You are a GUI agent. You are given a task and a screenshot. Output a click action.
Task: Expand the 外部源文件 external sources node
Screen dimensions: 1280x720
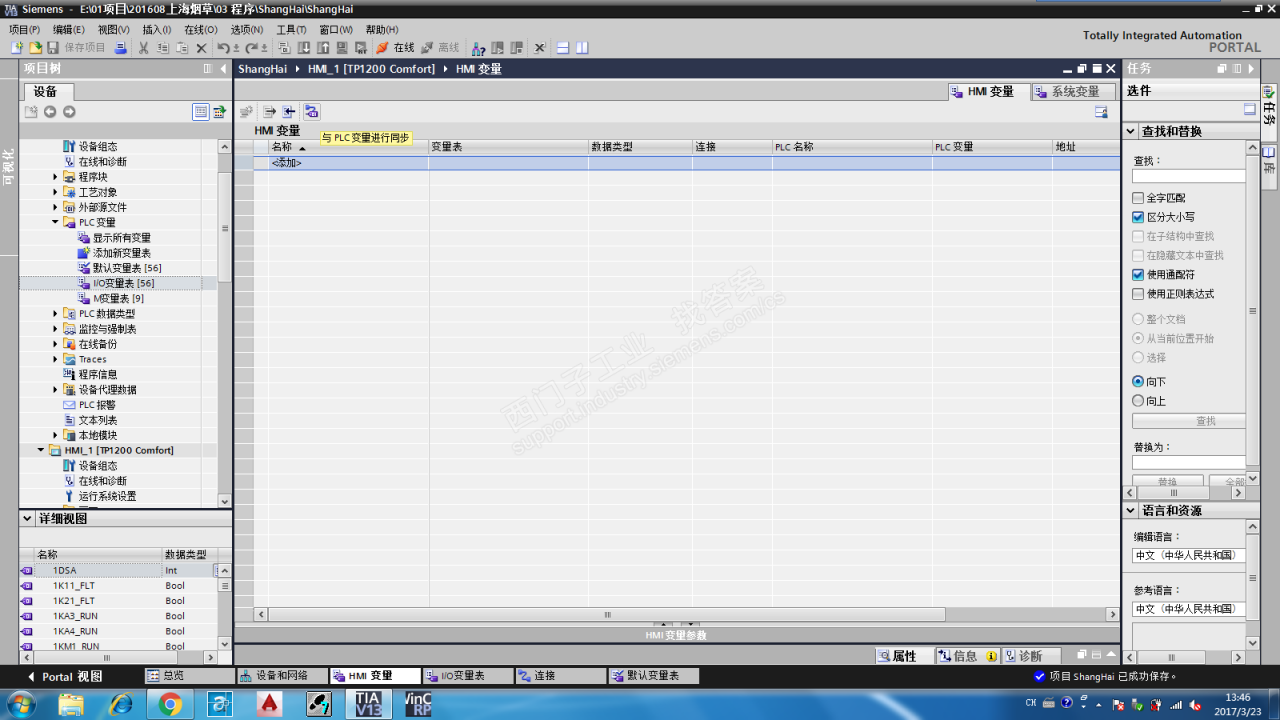[56, 207]
